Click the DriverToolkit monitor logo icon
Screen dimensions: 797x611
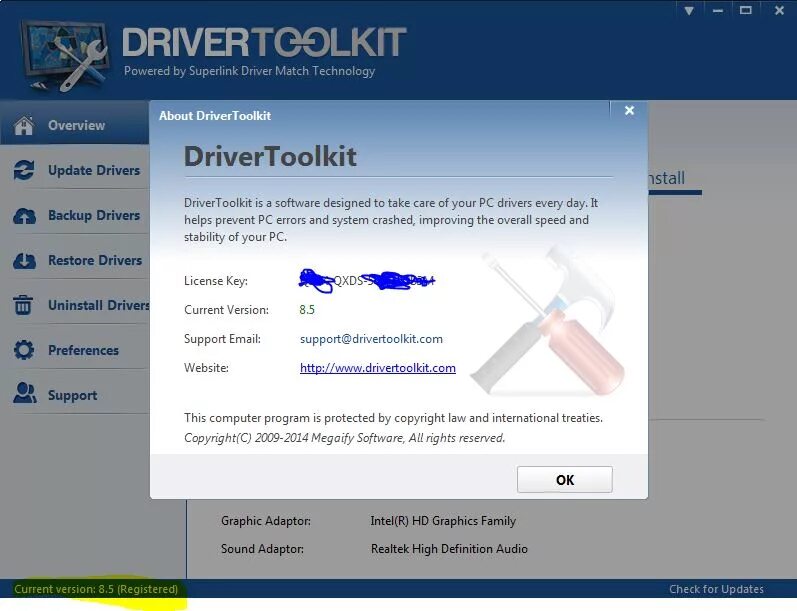point(65,56)
